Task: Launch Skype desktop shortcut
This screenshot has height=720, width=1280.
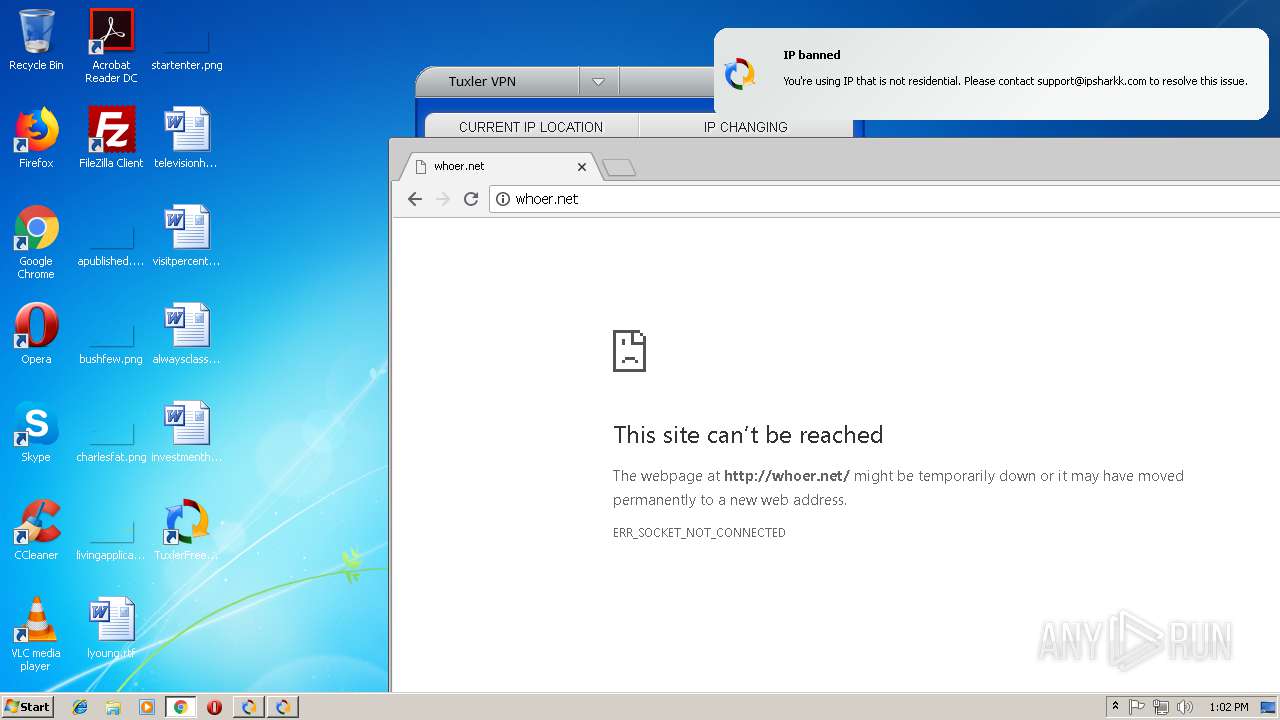Action: point(36,432)
